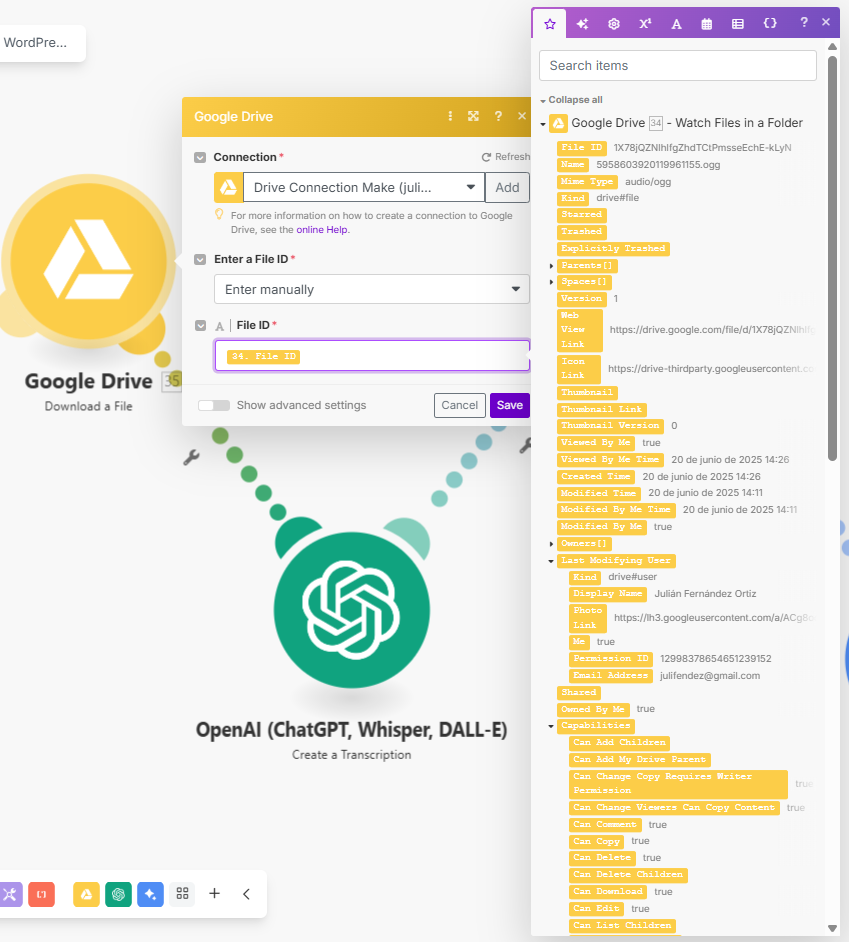The height and width of the screenshot is (942, 849).
Task: Open custom variables braces tab
Action: tap(770, 23)
